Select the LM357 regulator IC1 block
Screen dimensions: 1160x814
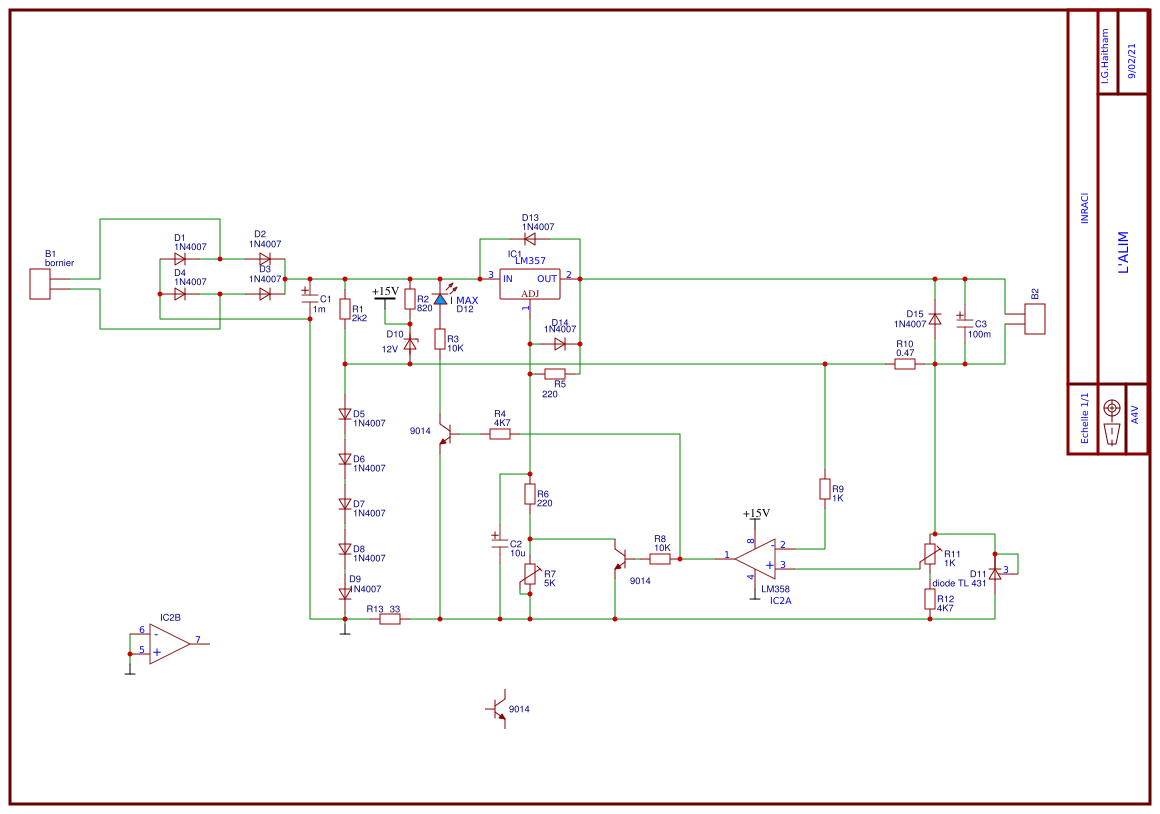(x=530, y=284)
